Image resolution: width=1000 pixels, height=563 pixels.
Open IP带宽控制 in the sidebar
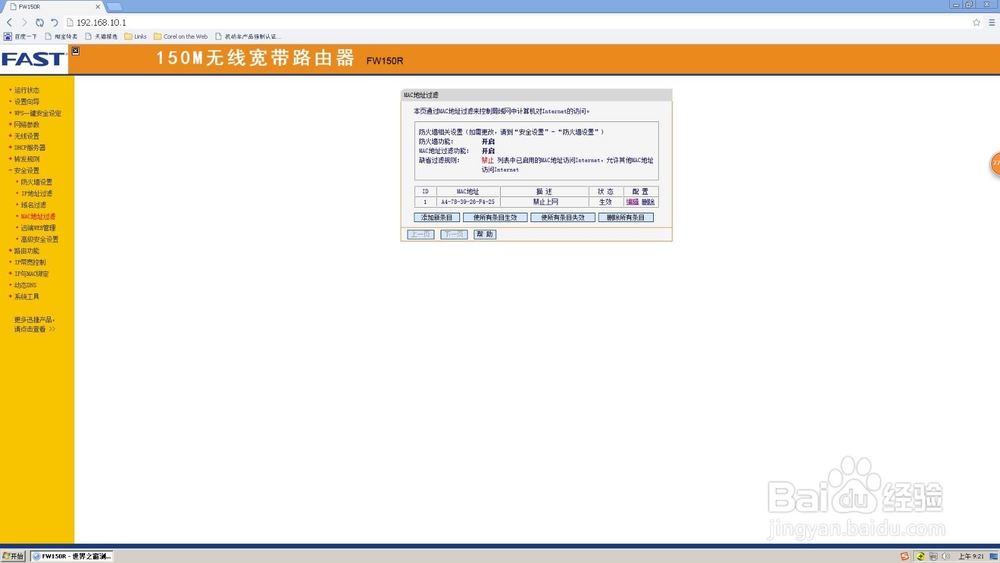[29, 262]
